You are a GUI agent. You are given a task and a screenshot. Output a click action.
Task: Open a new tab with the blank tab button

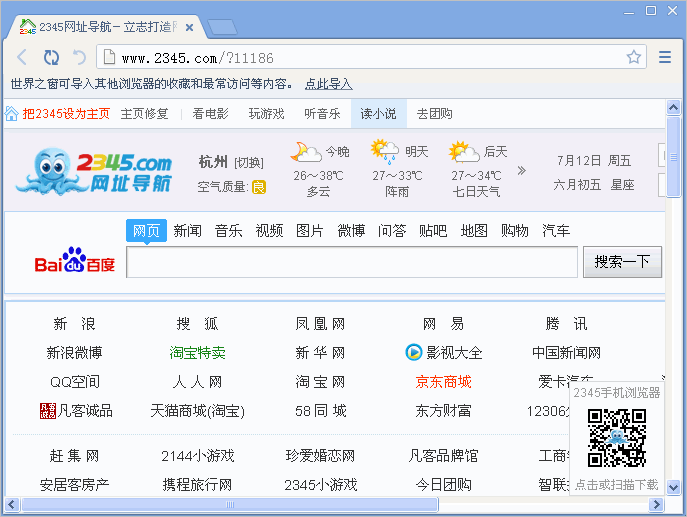tap(222, 27)
